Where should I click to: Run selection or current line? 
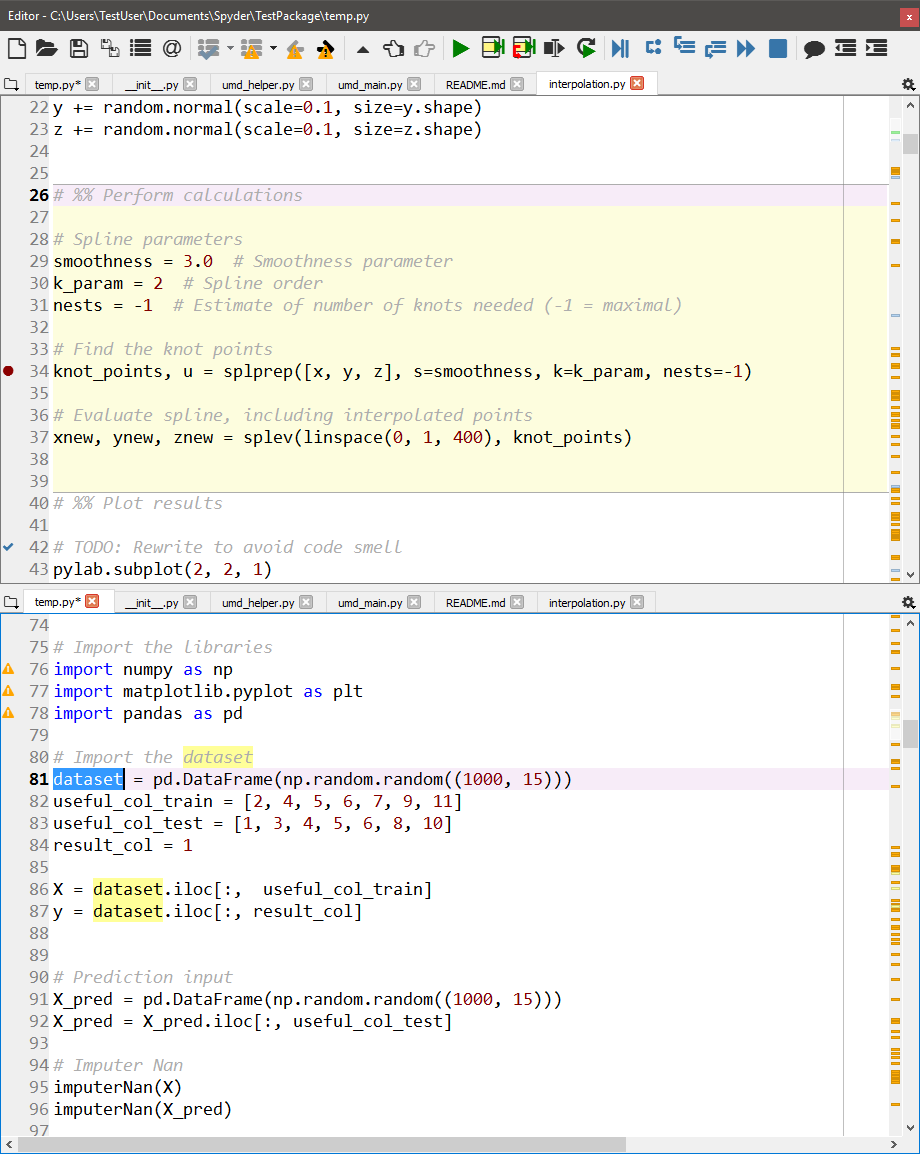coord(554,49)
